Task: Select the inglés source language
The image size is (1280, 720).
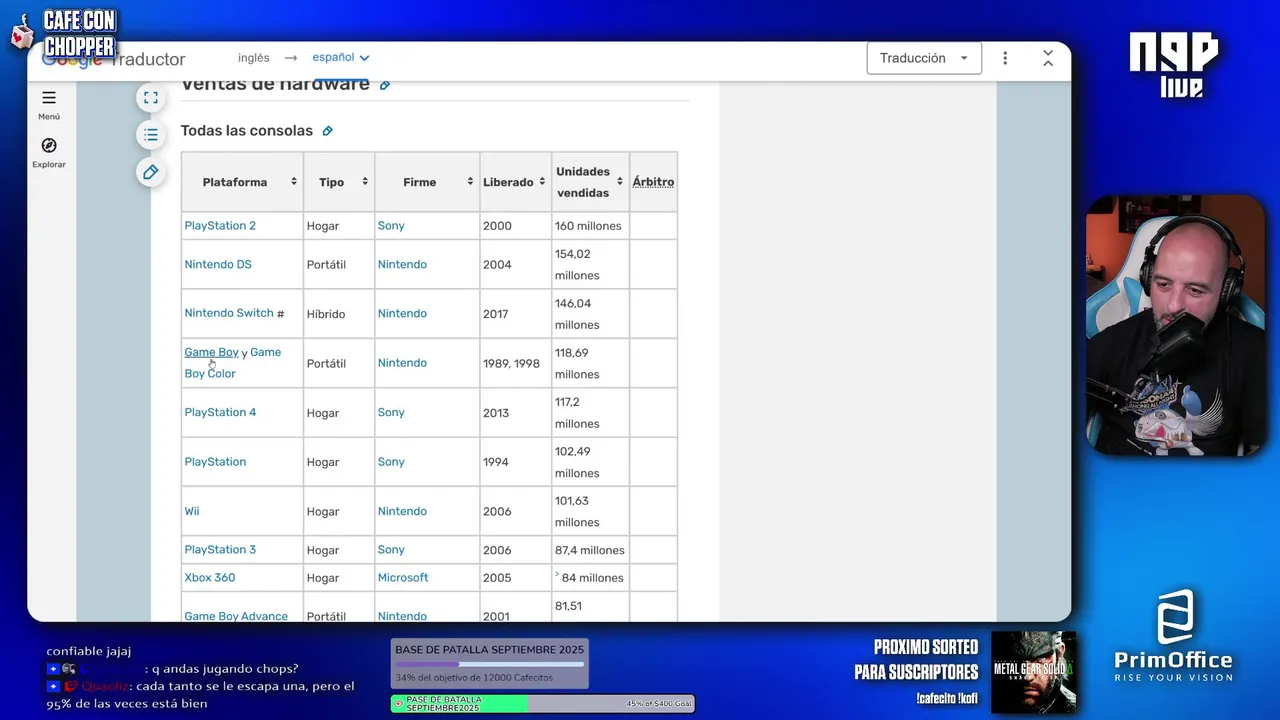Action: coord(254,58)
